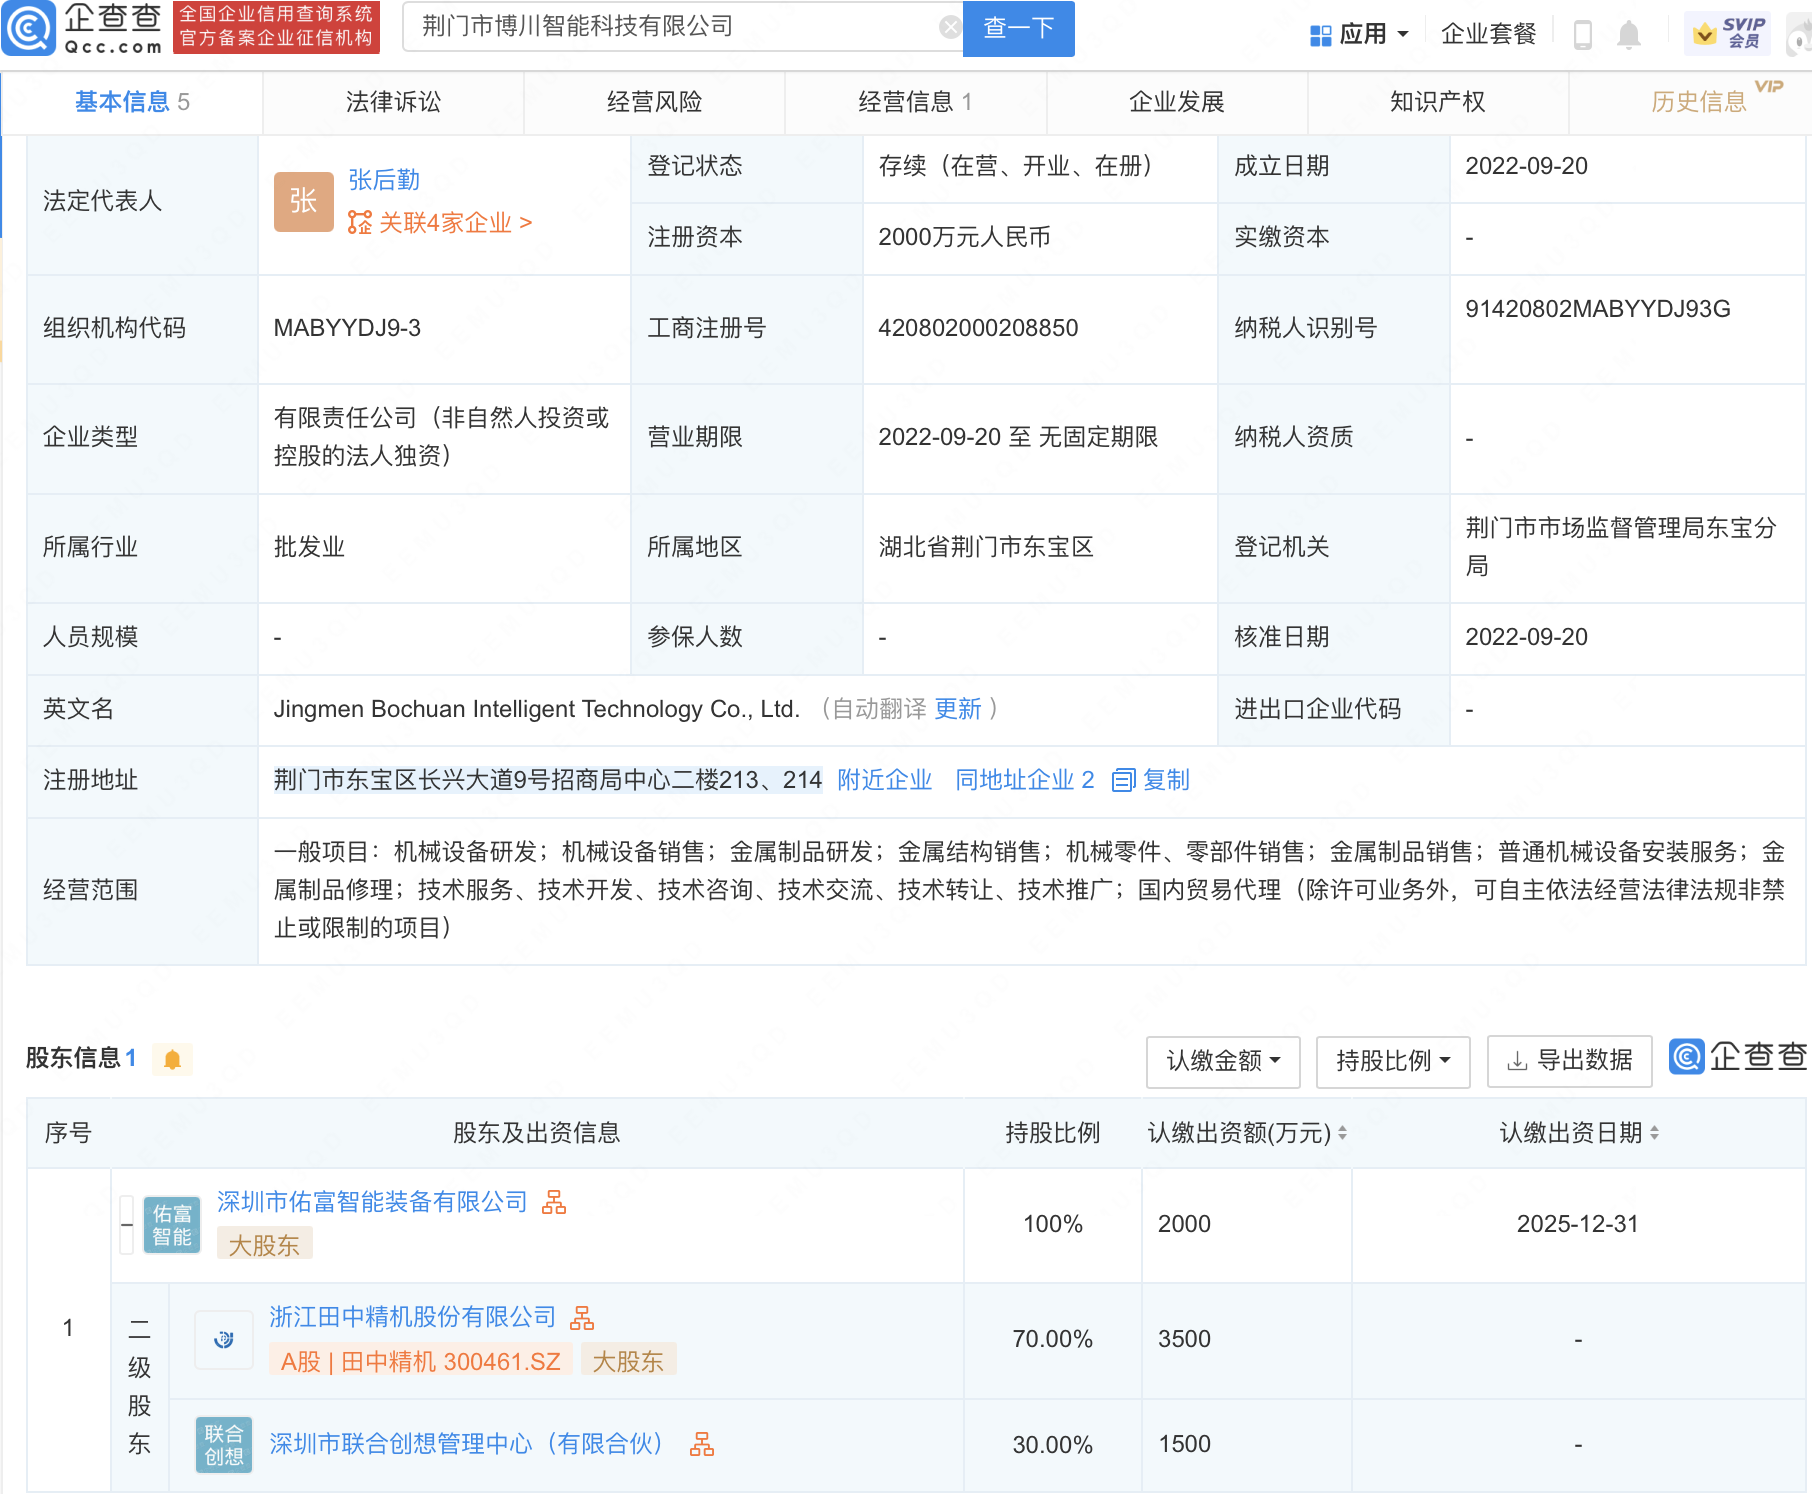Click the 企查查 logo beside 导出数据
1812x1494 pixels.
(x=1738, y=1056)
